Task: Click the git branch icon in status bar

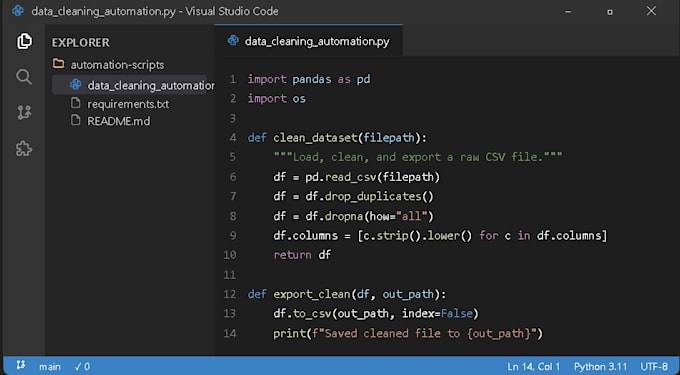Action: click(x=20, y=365)
